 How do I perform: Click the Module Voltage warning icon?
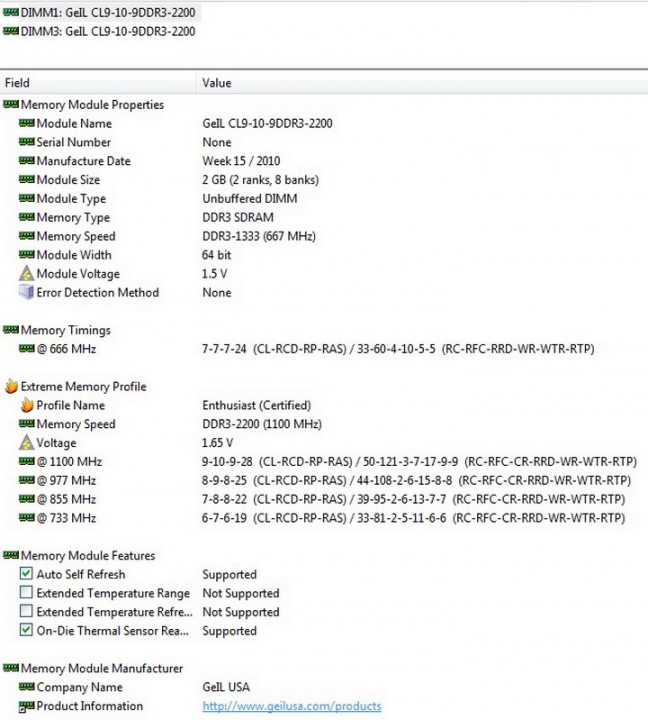point(27,274)
